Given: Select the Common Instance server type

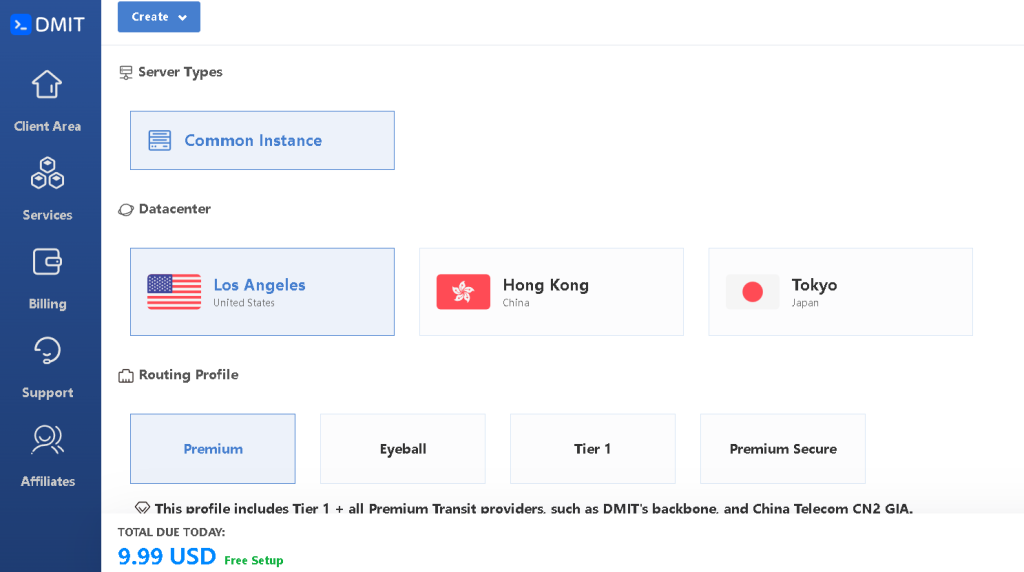Looking at the screenshot, I should click(x=262, y=141).
